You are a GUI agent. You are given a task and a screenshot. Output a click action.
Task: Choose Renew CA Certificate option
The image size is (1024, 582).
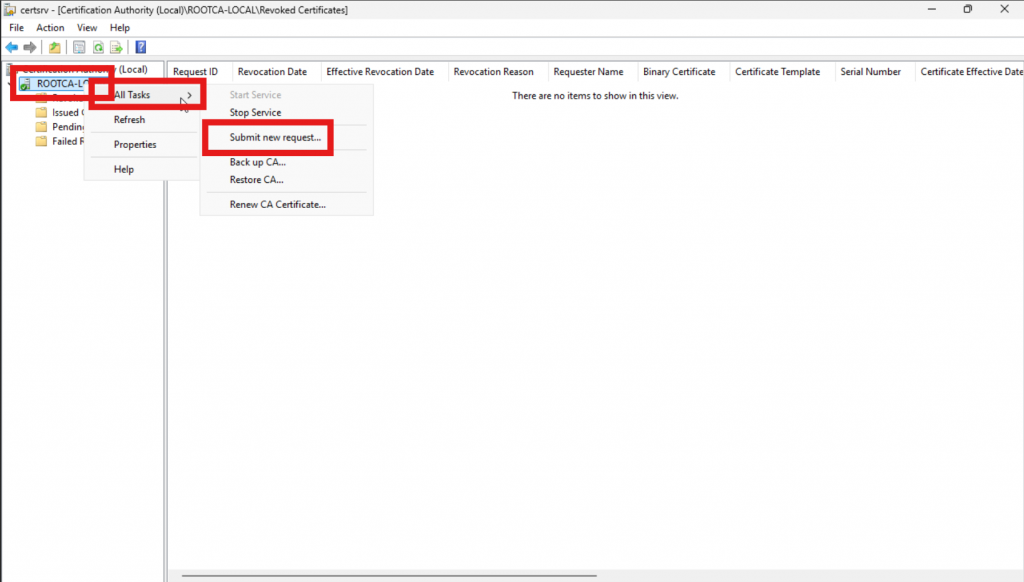coord(277,205)
